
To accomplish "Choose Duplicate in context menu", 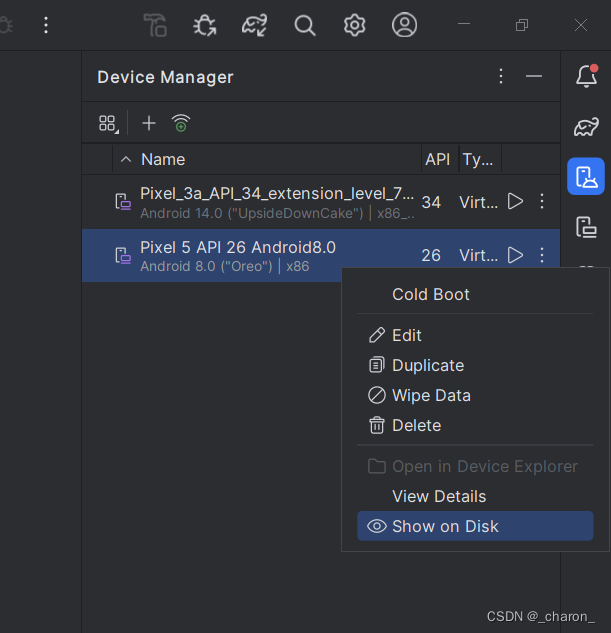I will point(475,365).
